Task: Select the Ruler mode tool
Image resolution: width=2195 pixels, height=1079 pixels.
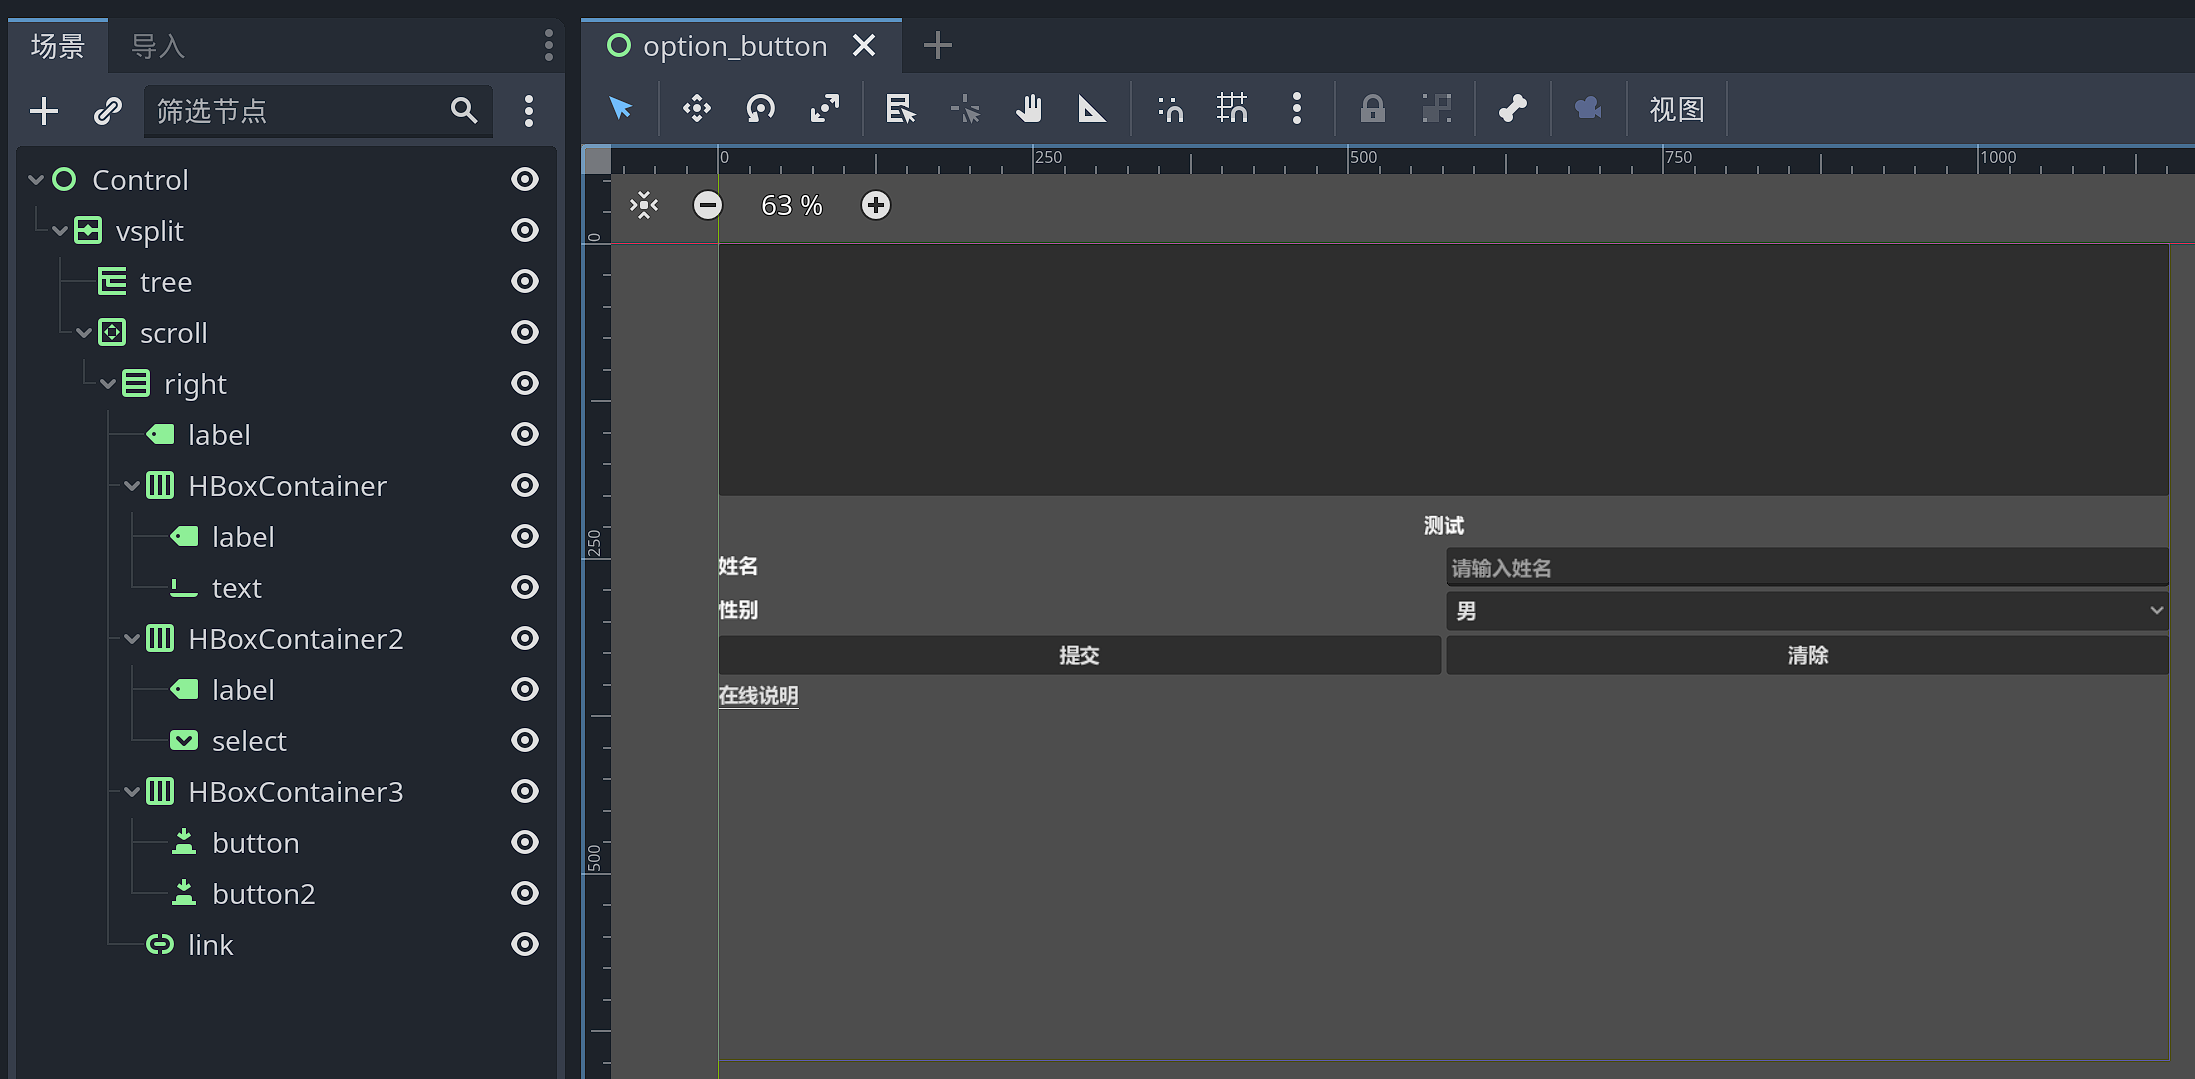Action: 1092,109
